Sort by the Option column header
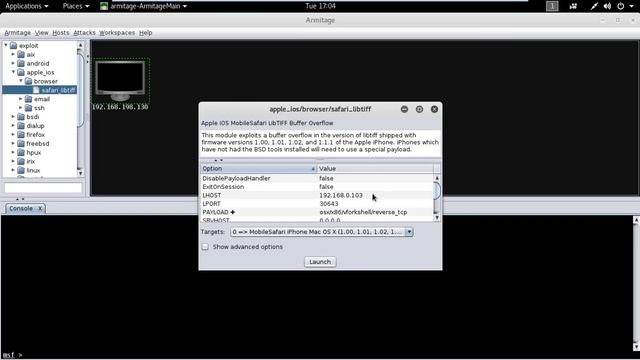 [258, 169]
